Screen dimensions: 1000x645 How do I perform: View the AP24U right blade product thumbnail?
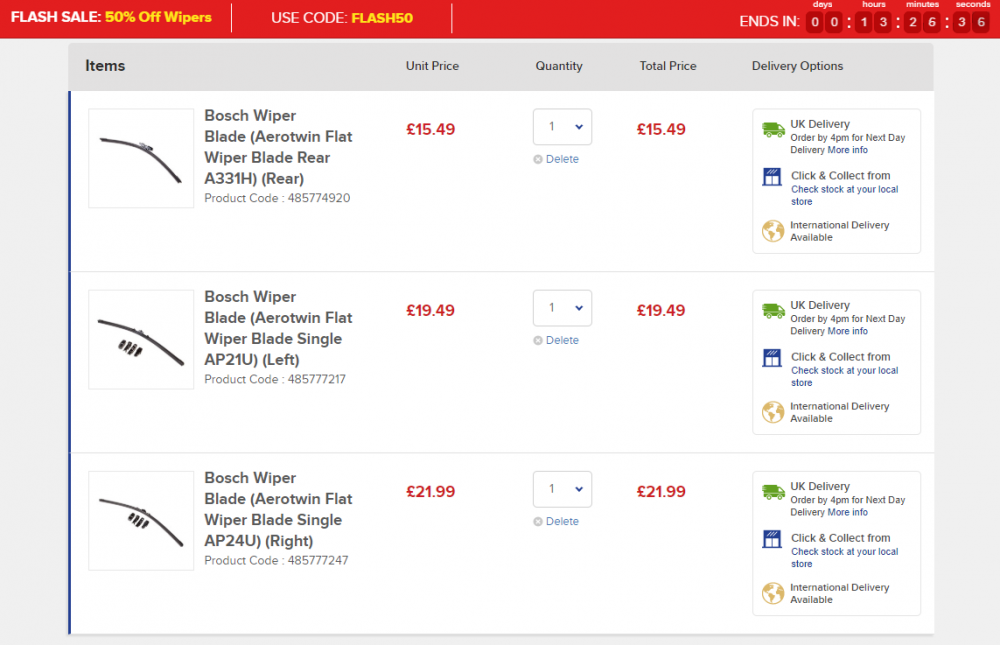[141, 521]
